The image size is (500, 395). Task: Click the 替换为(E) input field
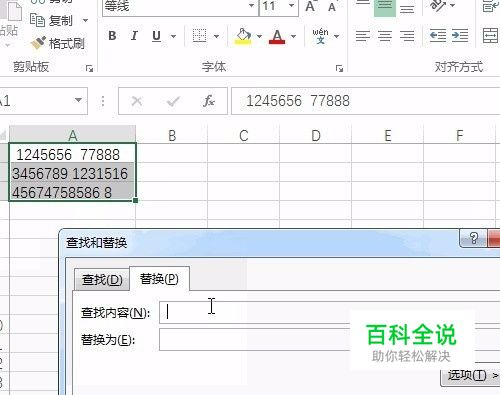pos(330,339)
